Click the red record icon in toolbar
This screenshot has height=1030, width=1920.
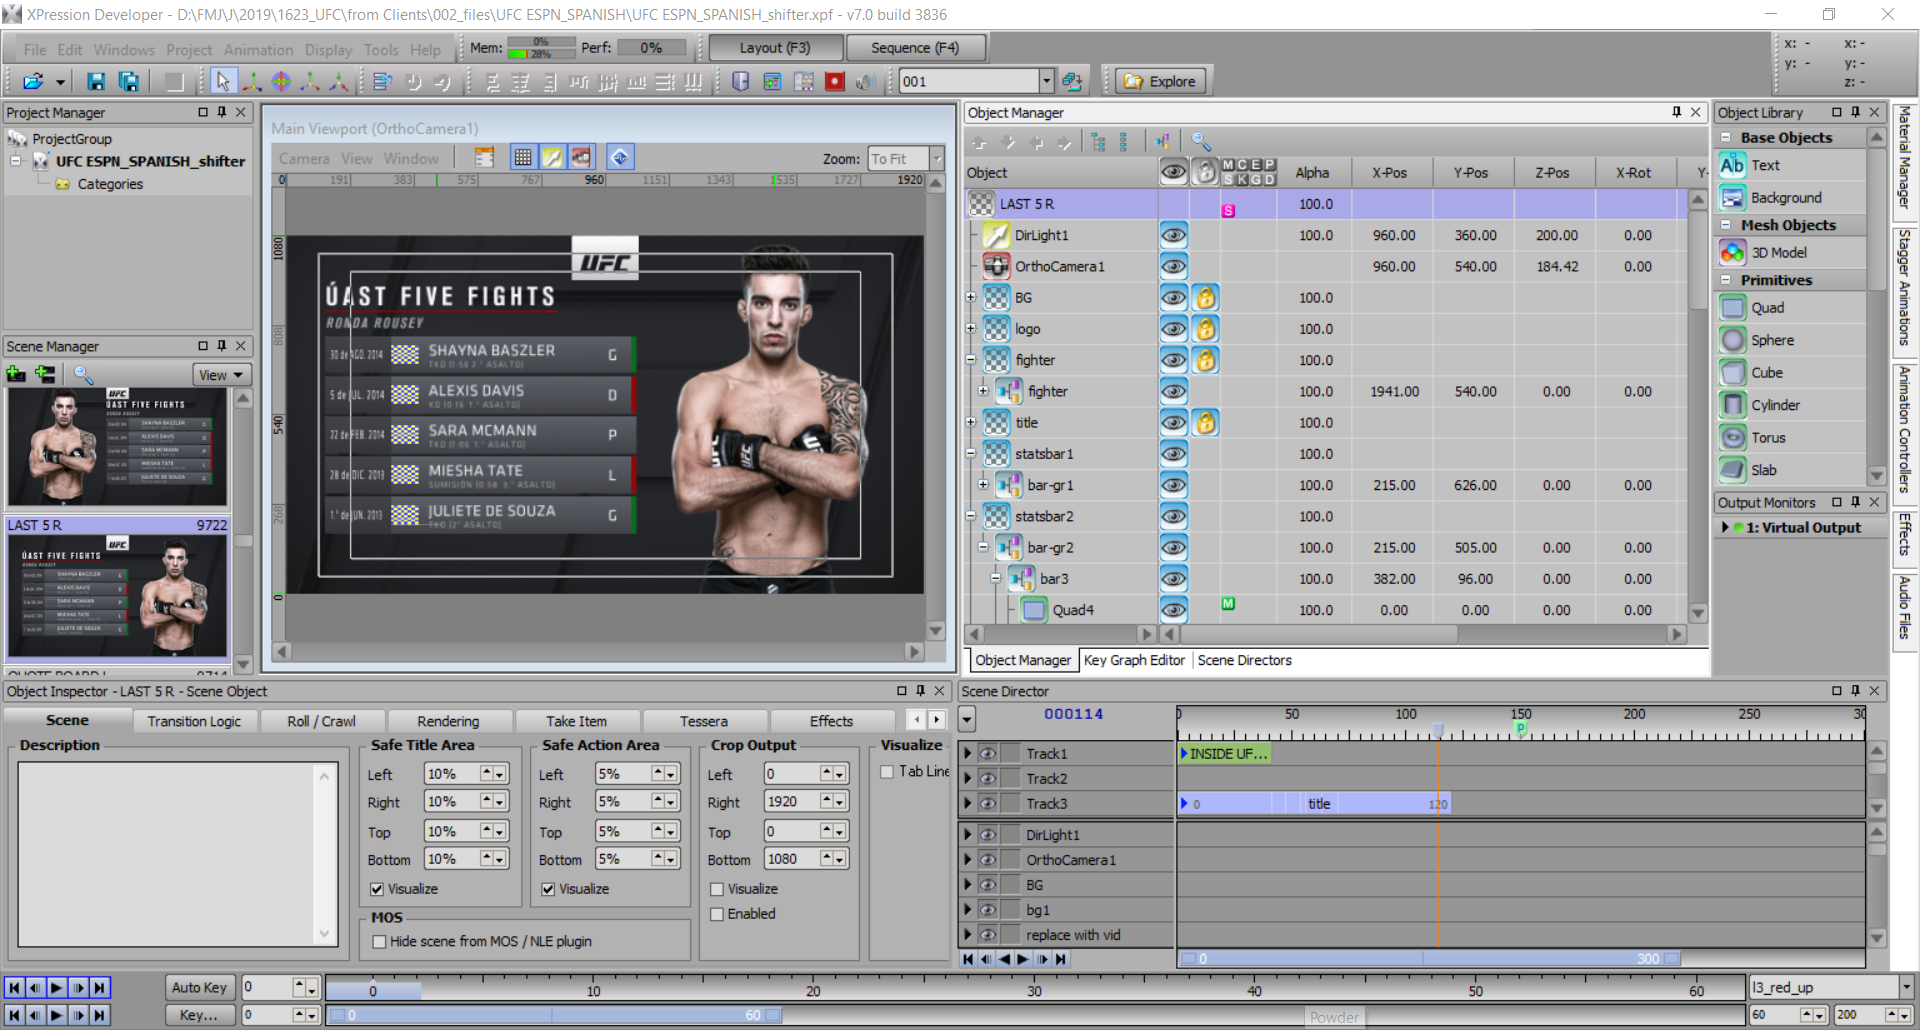835,81
